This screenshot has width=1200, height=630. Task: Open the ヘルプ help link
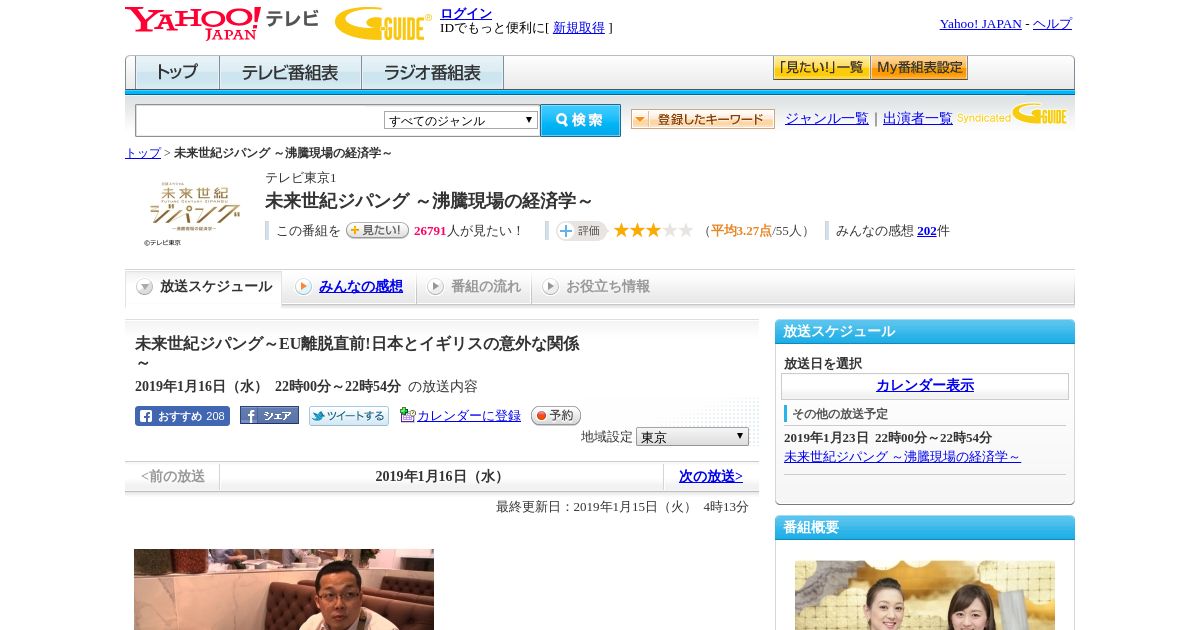click(x=1052, y=24)
